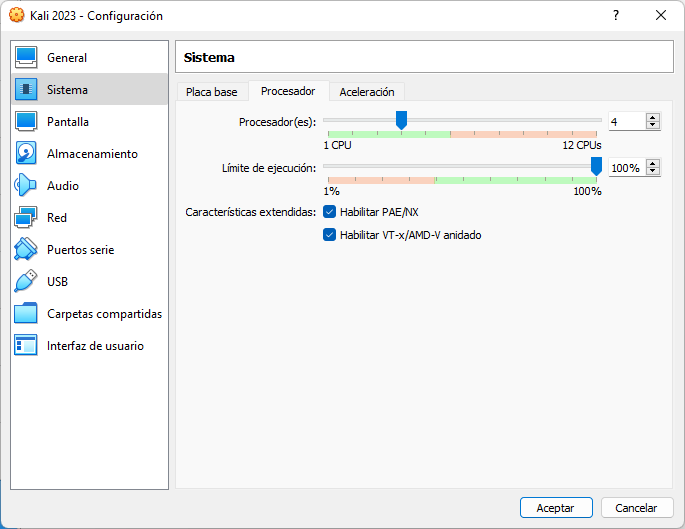Select the General label in sidebar
685x529 pixels.
pyautogui.click(x=67, y=58)
